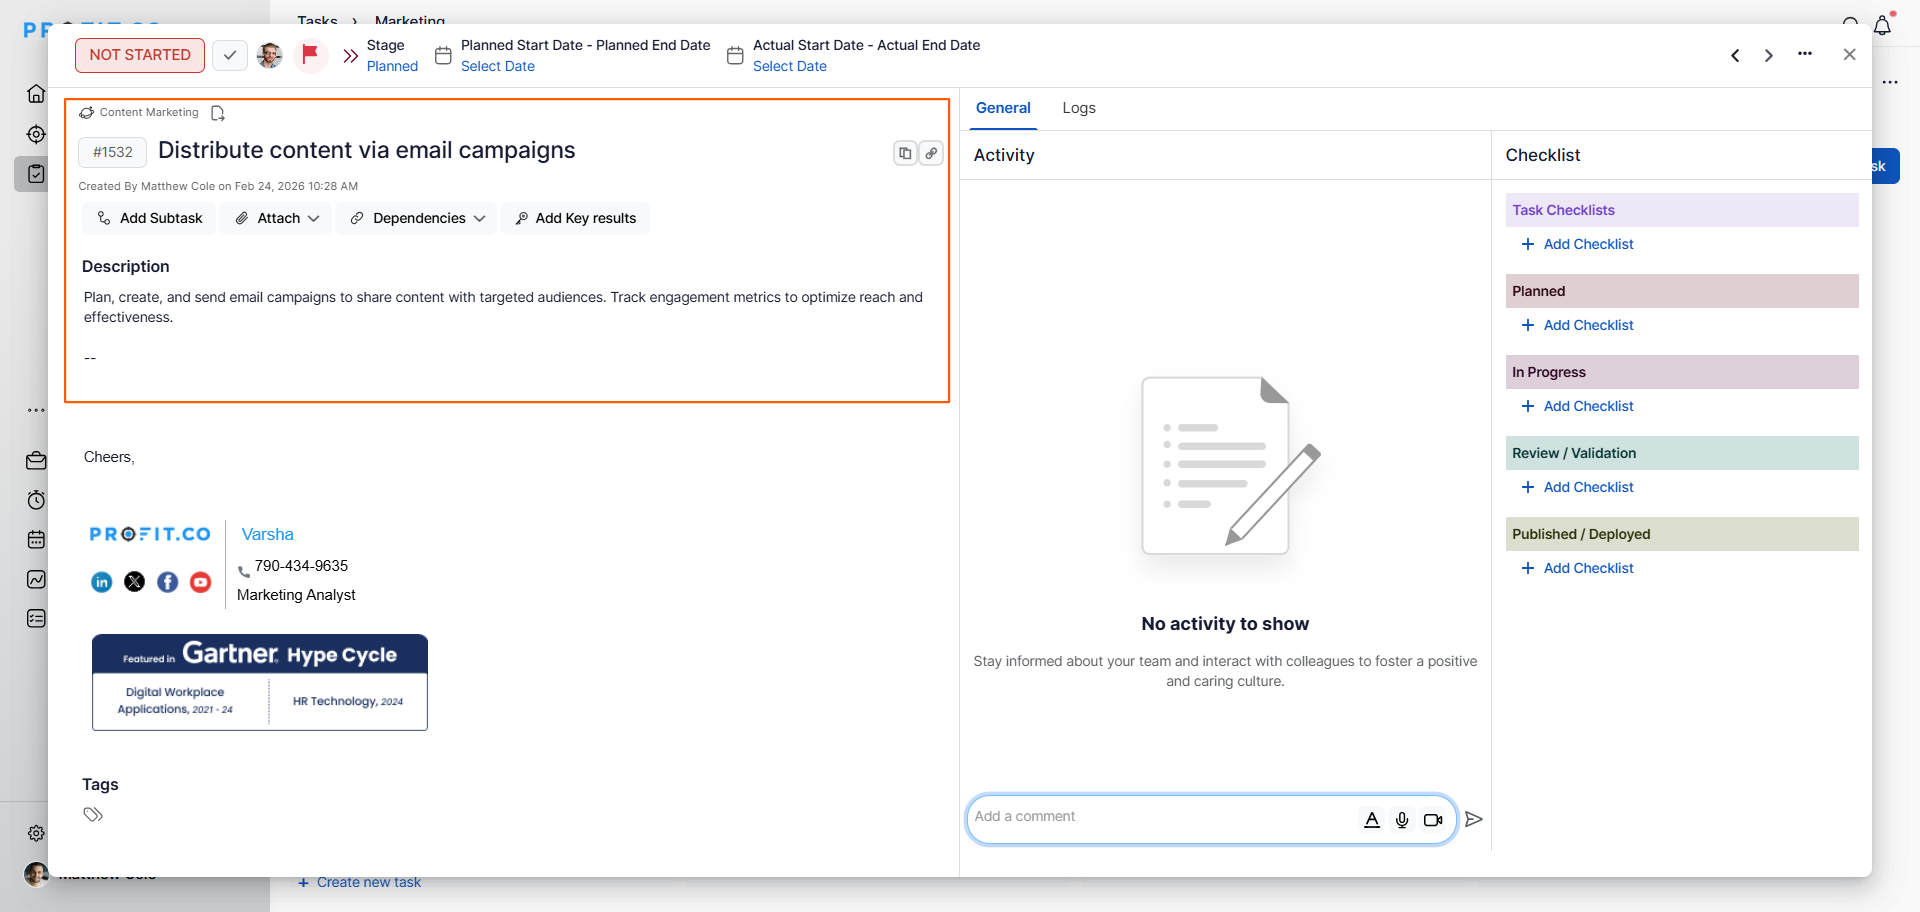Click the microphone icon in comment box
The height and width of the screenshot is (912, 1920).
[1402, 820]
